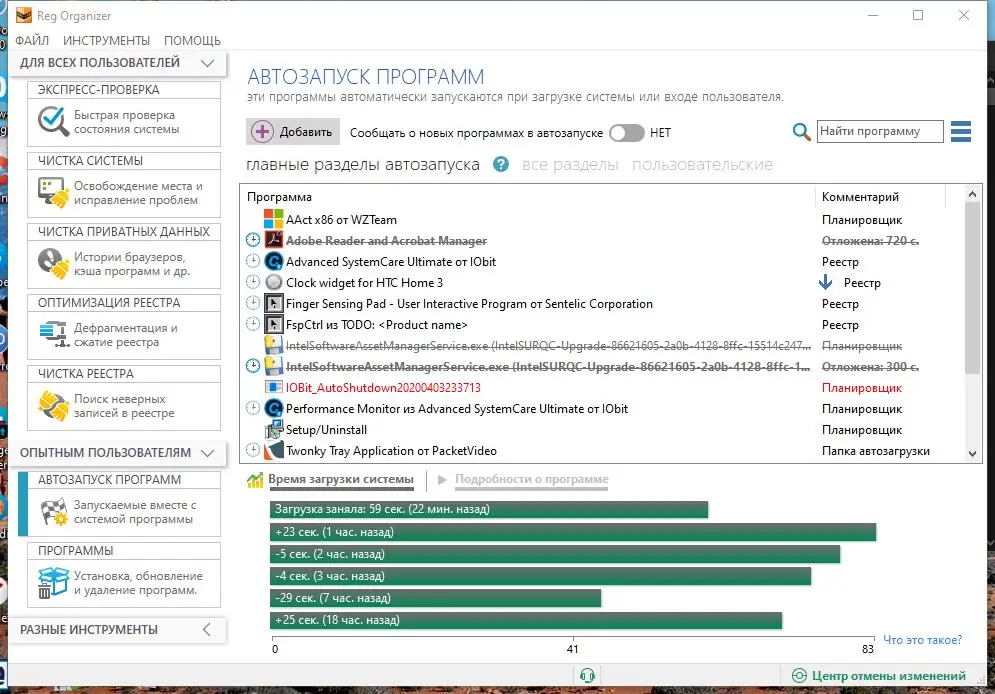Expand the РАЗНЫЕ ИНСТРУМЕНТЫ section
The width and height of the screenshot is (995, 694).
(207, 630)
